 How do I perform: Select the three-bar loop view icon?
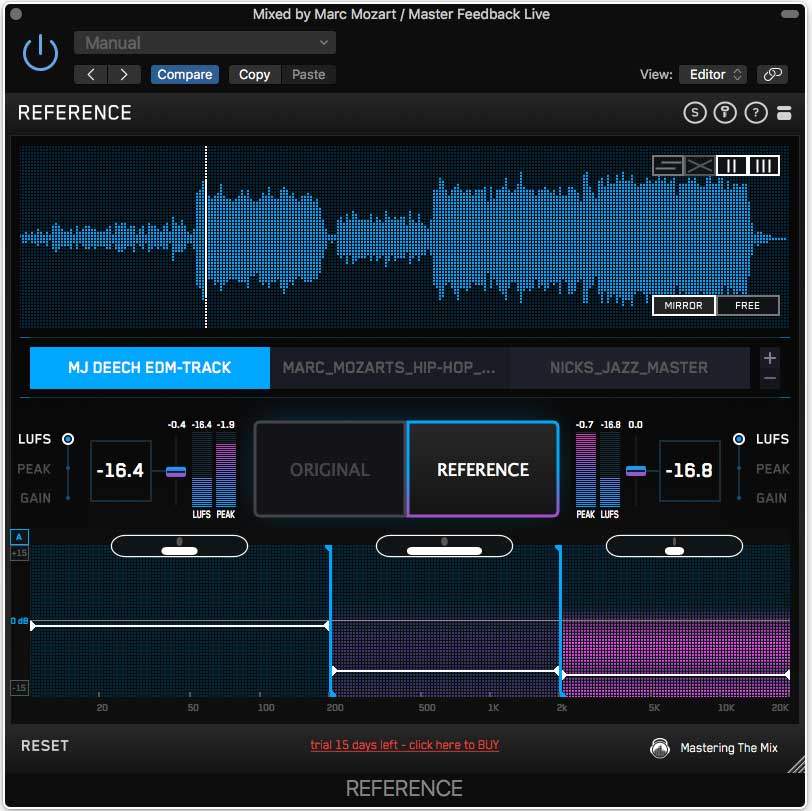tap(763, 165)
